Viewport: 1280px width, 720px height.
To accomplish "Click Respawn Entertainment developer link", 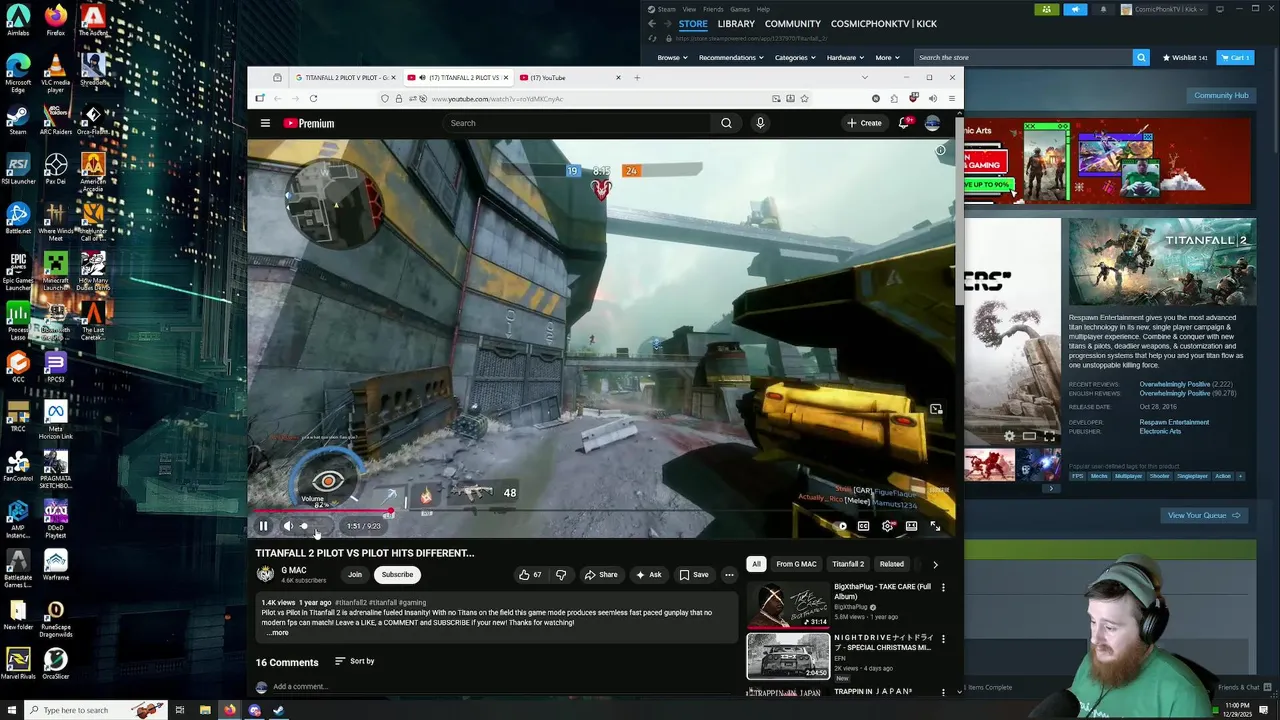I will tap(1174, 422).
